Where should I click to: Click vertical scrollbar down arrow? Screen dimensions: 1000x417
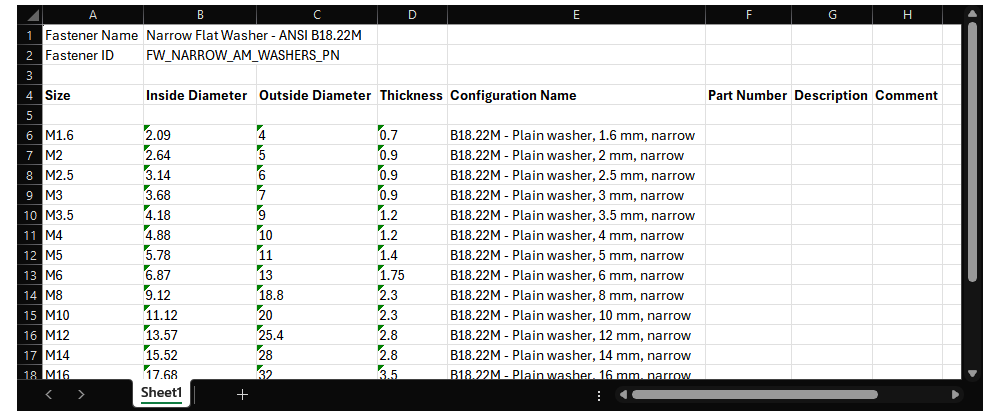pyautogui.click(x=972, y=374)
